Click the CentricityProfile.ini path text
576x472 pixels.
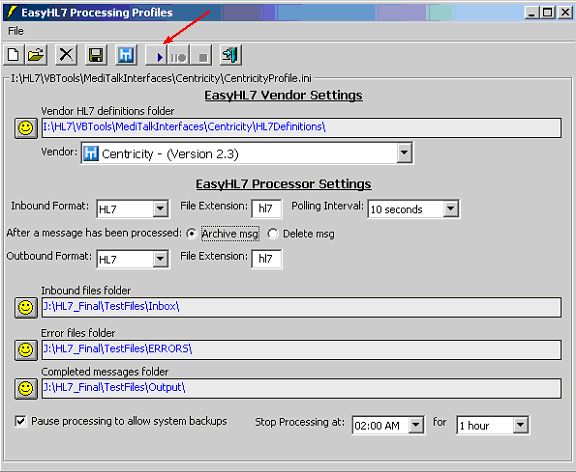click(161, 78)
